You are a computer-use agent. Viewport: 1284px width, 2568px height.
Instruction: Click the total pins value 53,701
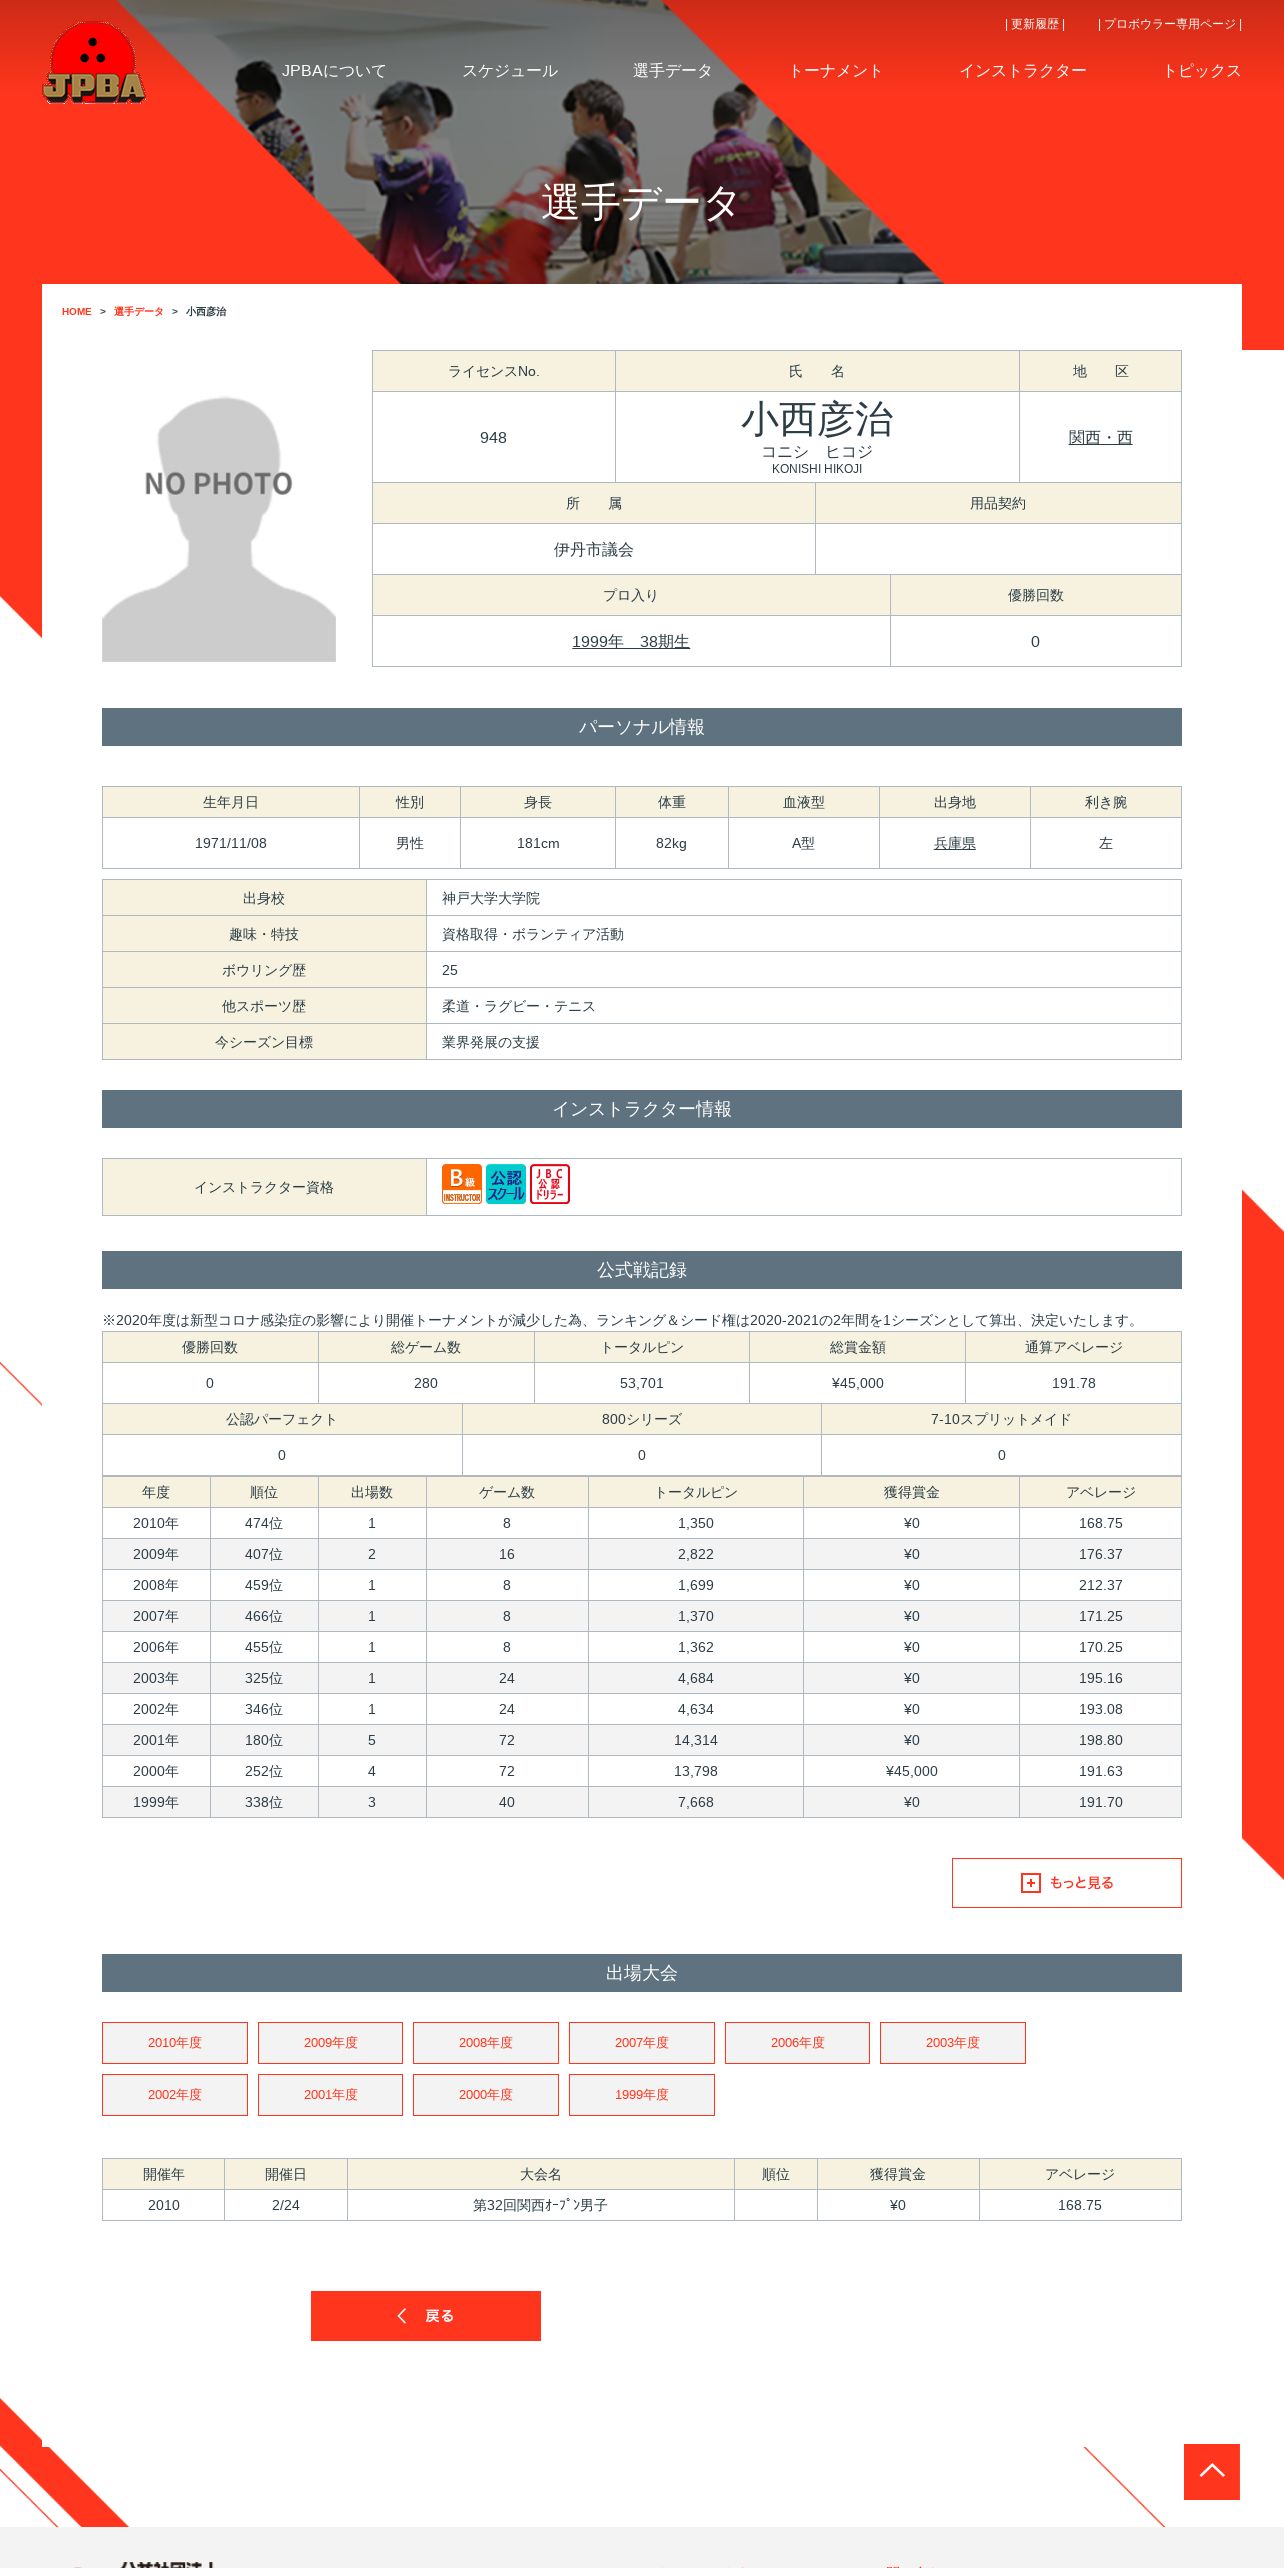click(x=642, y=1383)
